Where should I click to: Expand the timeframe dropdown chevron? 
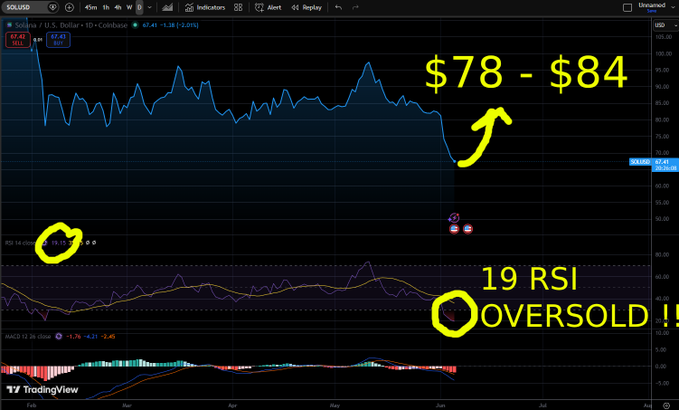pos(150,7)
